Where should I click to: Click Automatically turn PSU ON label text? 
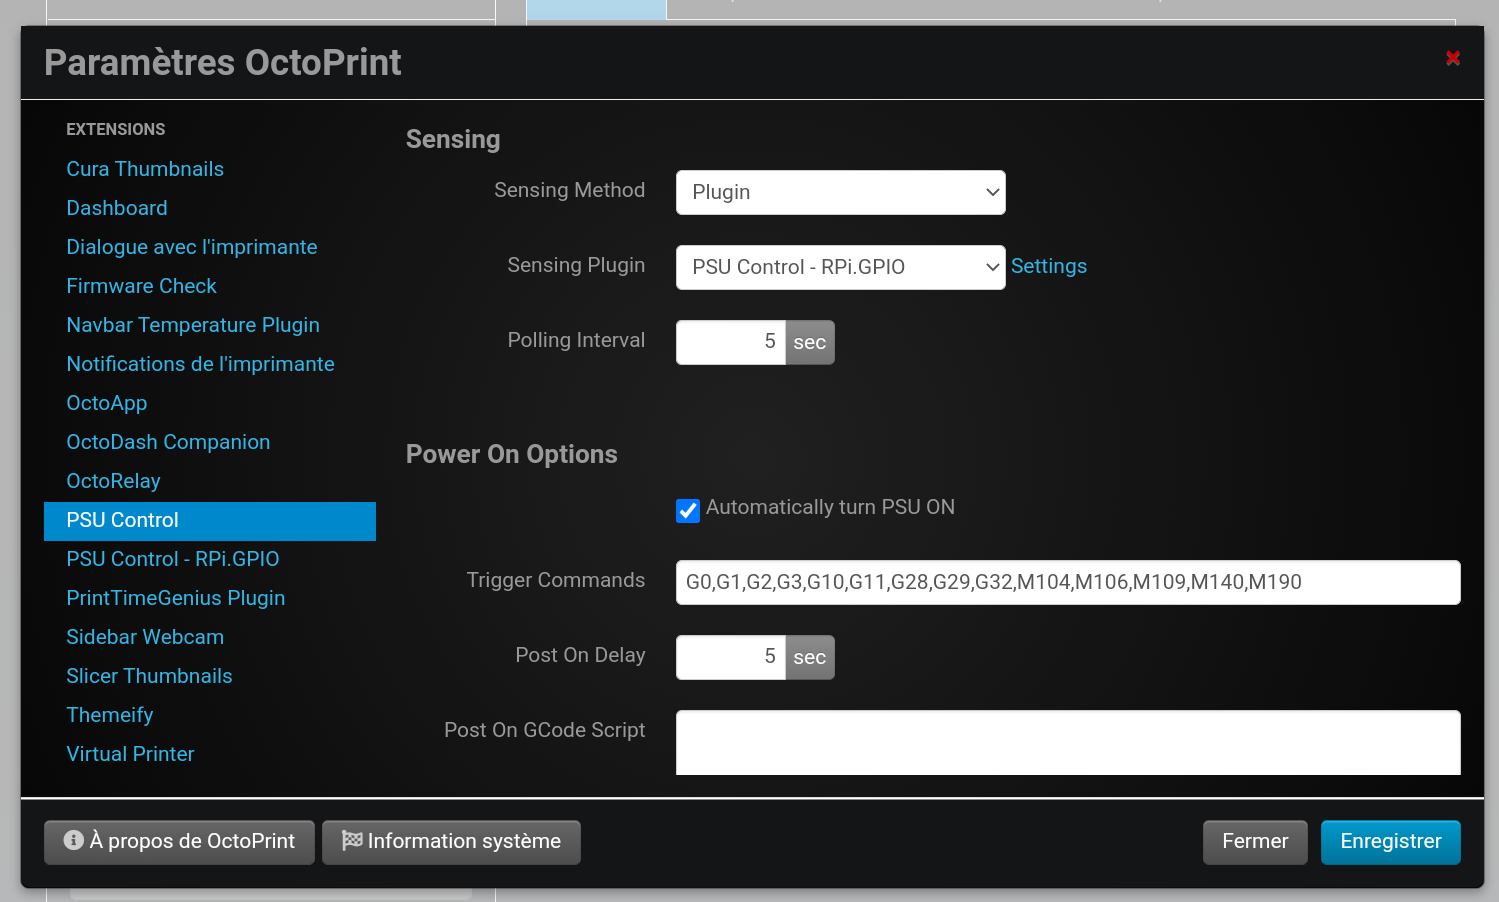(x=830, y=507)
